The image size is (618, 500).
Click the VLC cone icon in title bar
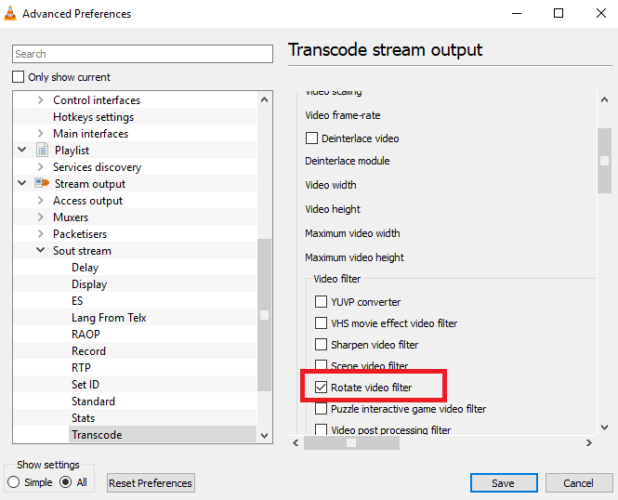tap(10, 13)
